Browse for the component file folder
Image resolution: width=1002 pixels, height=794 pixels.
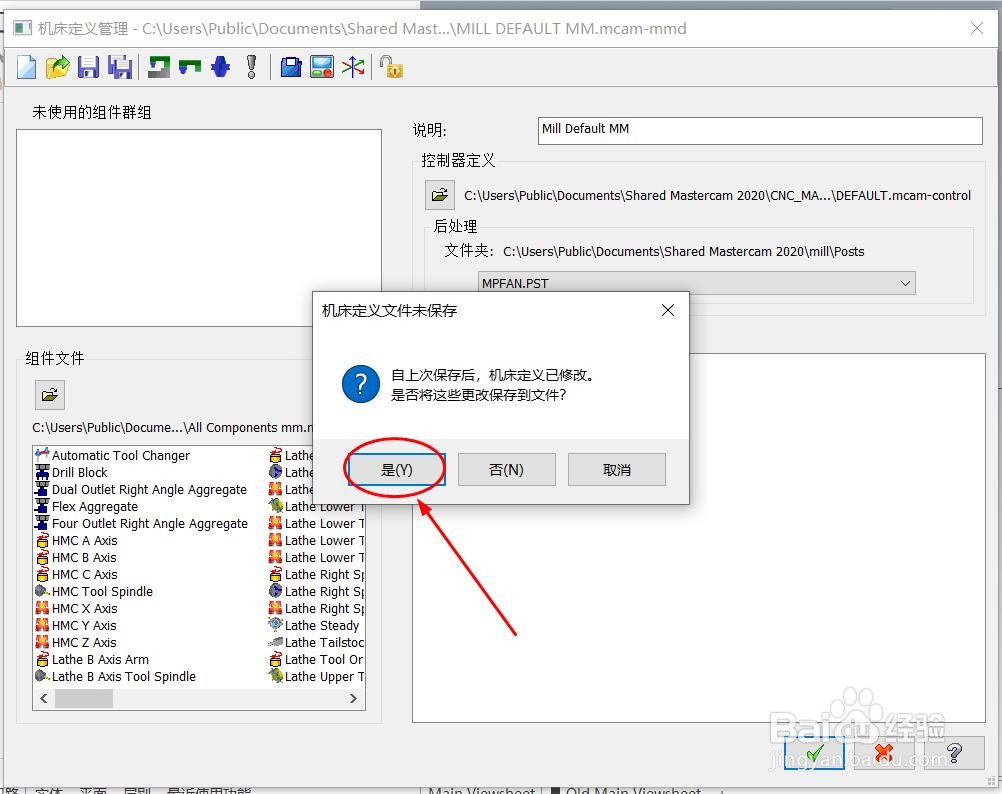pos(50,395)
